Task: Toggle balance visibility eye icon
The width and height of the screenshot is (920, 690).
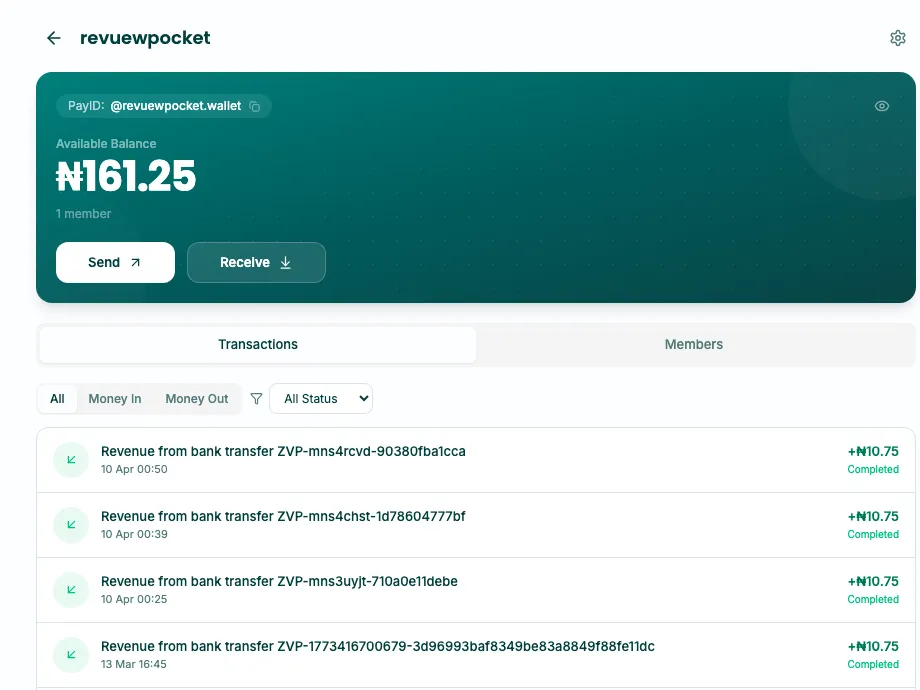Action: point(881,106)
